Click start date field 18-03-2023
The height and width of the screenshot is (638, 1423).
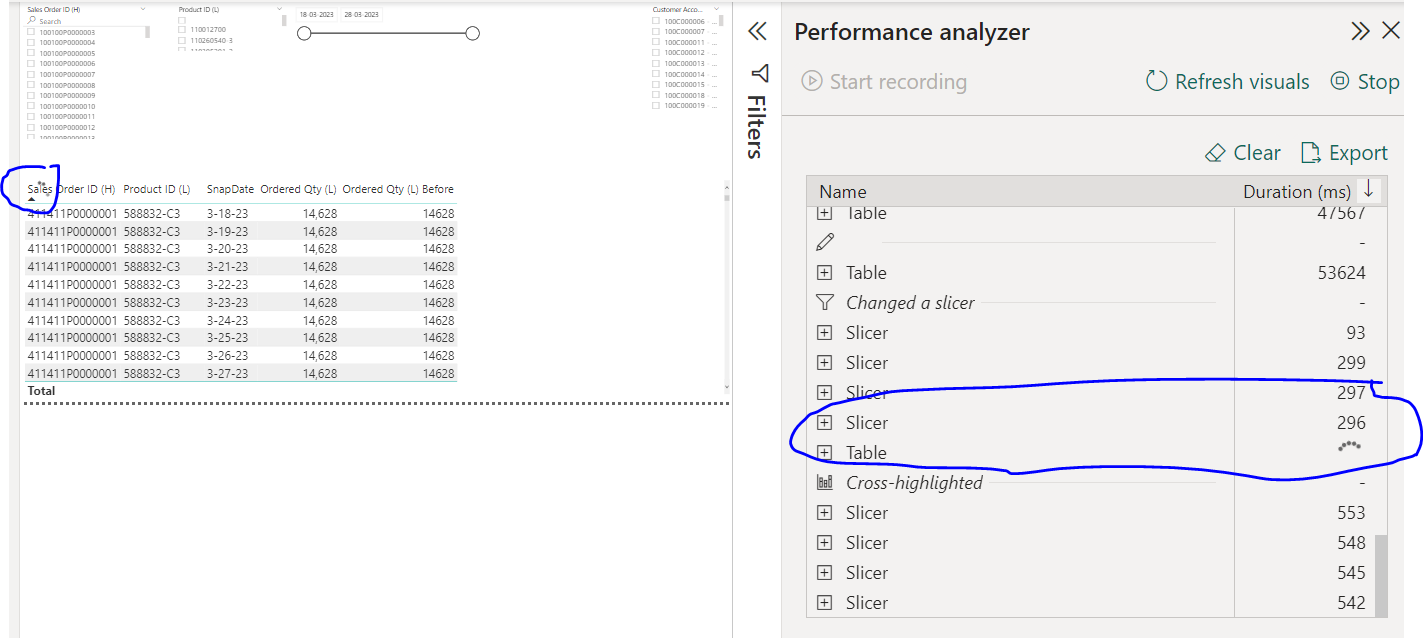[x=316, y=15]
